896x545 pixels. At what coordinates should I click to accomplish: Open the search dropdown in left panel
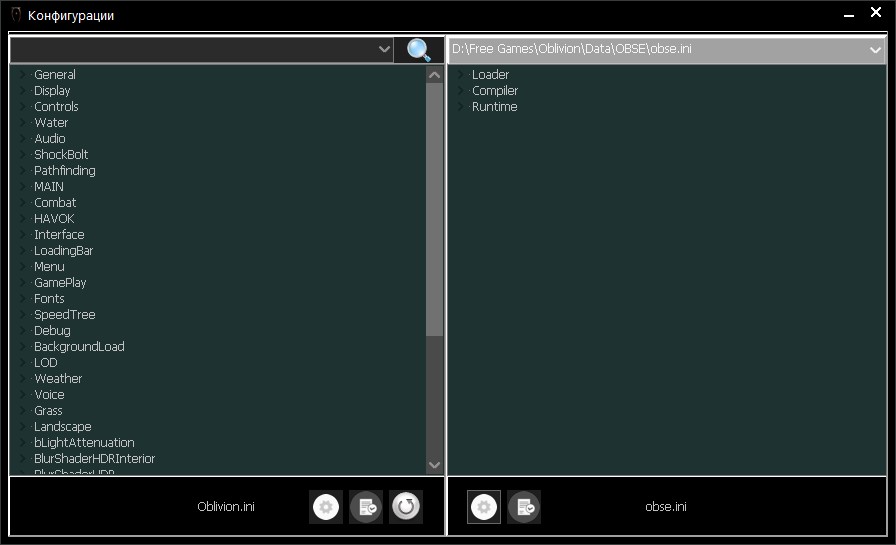pyautogui.click(x=384, y=50)
